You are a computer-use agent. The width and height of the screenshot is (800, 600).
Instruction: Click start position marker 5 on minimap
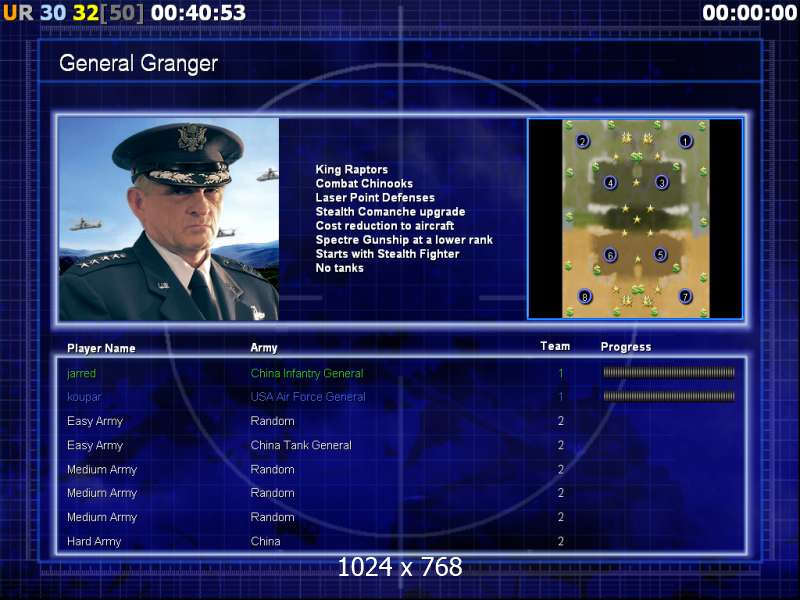coord(660,254)
